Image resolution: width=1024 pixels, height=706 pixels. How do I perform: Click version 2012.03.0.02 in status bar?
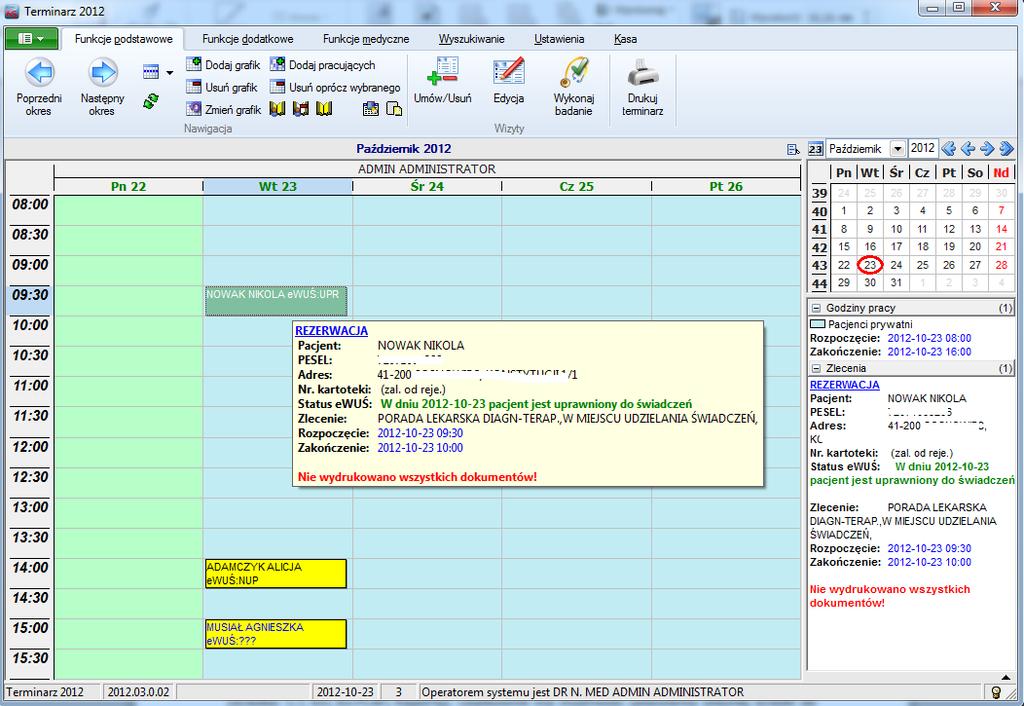138,692
